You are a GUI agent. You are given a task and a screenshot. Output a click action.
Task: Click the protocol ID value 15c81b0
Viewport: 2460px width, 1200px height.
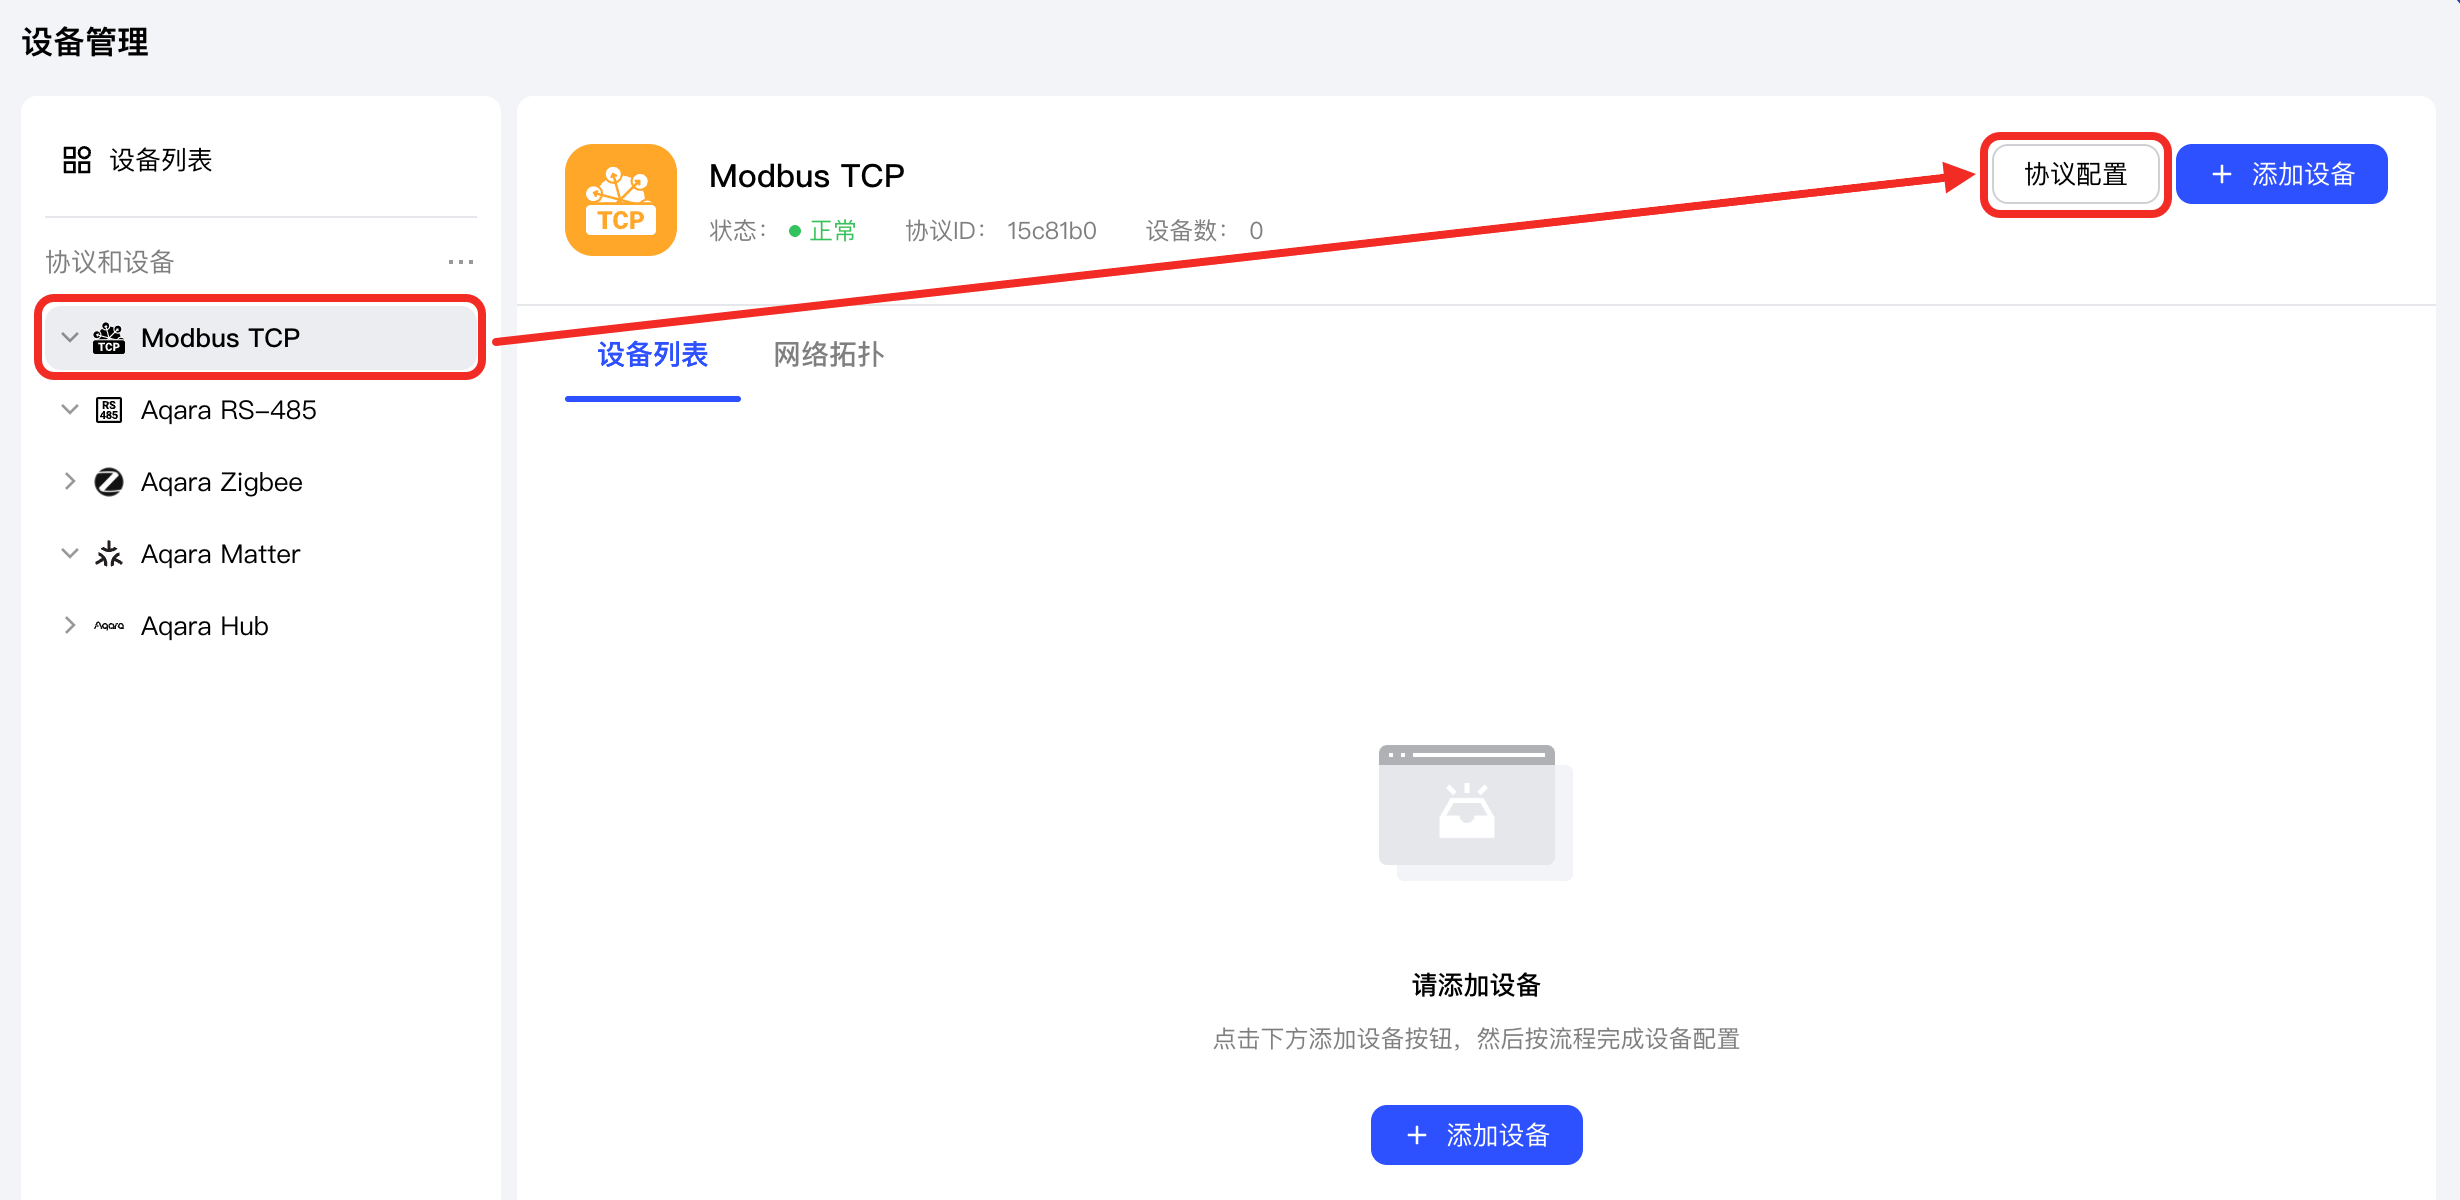1052,231
